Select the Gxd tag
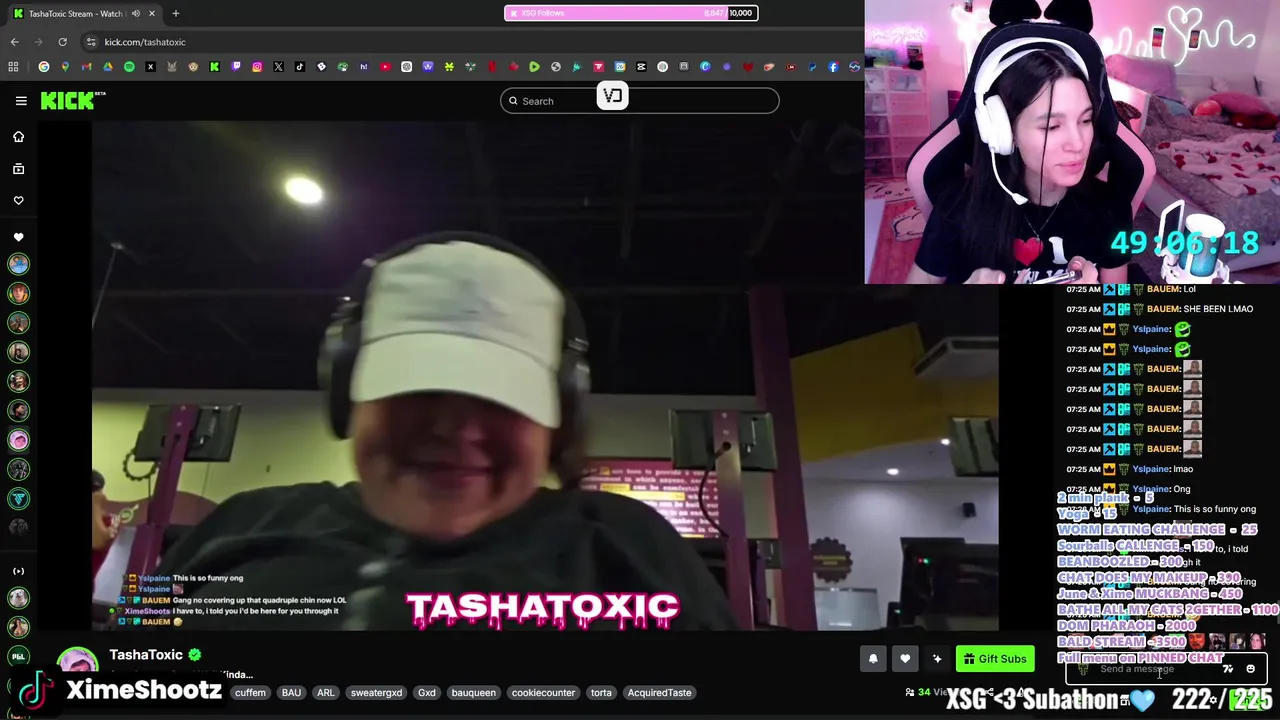1280x720 pixels. pos(427,692)
